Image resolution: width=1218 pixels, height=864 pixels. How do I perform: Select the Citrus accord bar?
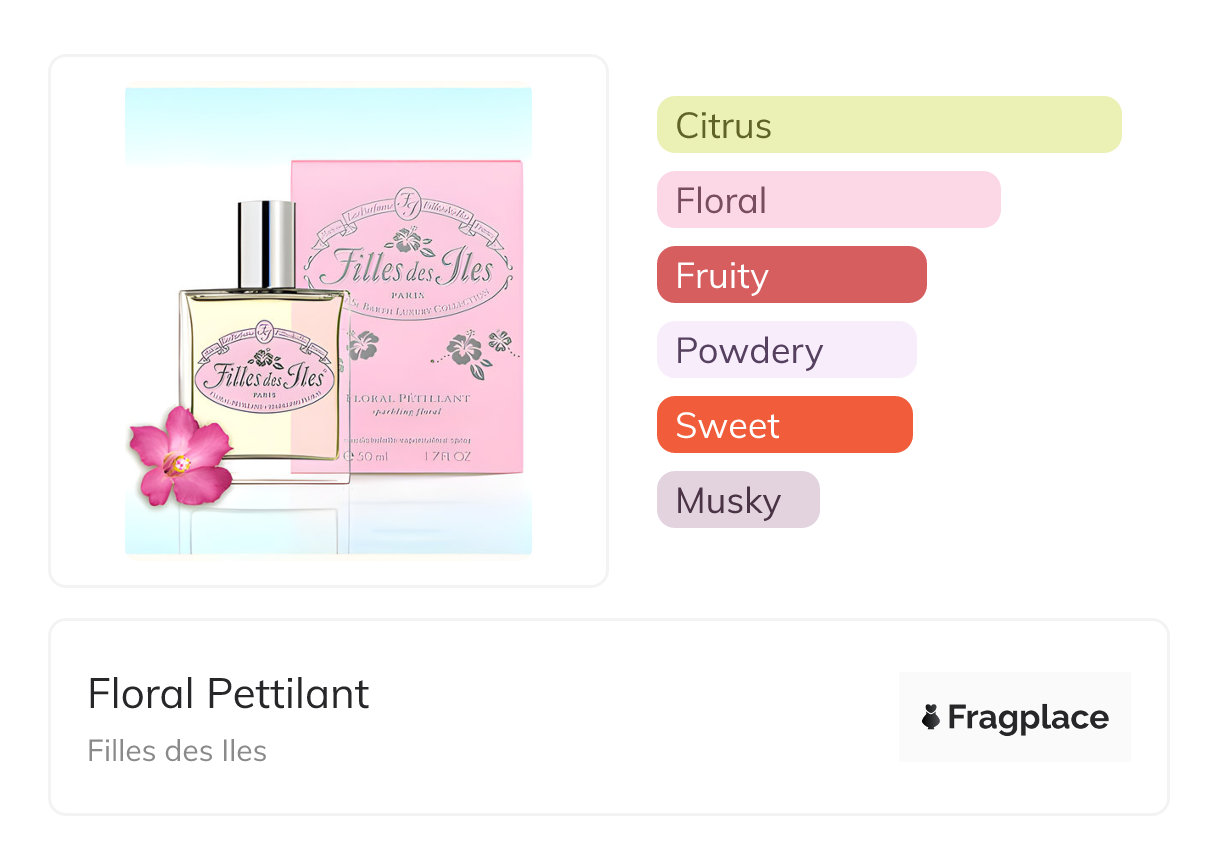889,125
